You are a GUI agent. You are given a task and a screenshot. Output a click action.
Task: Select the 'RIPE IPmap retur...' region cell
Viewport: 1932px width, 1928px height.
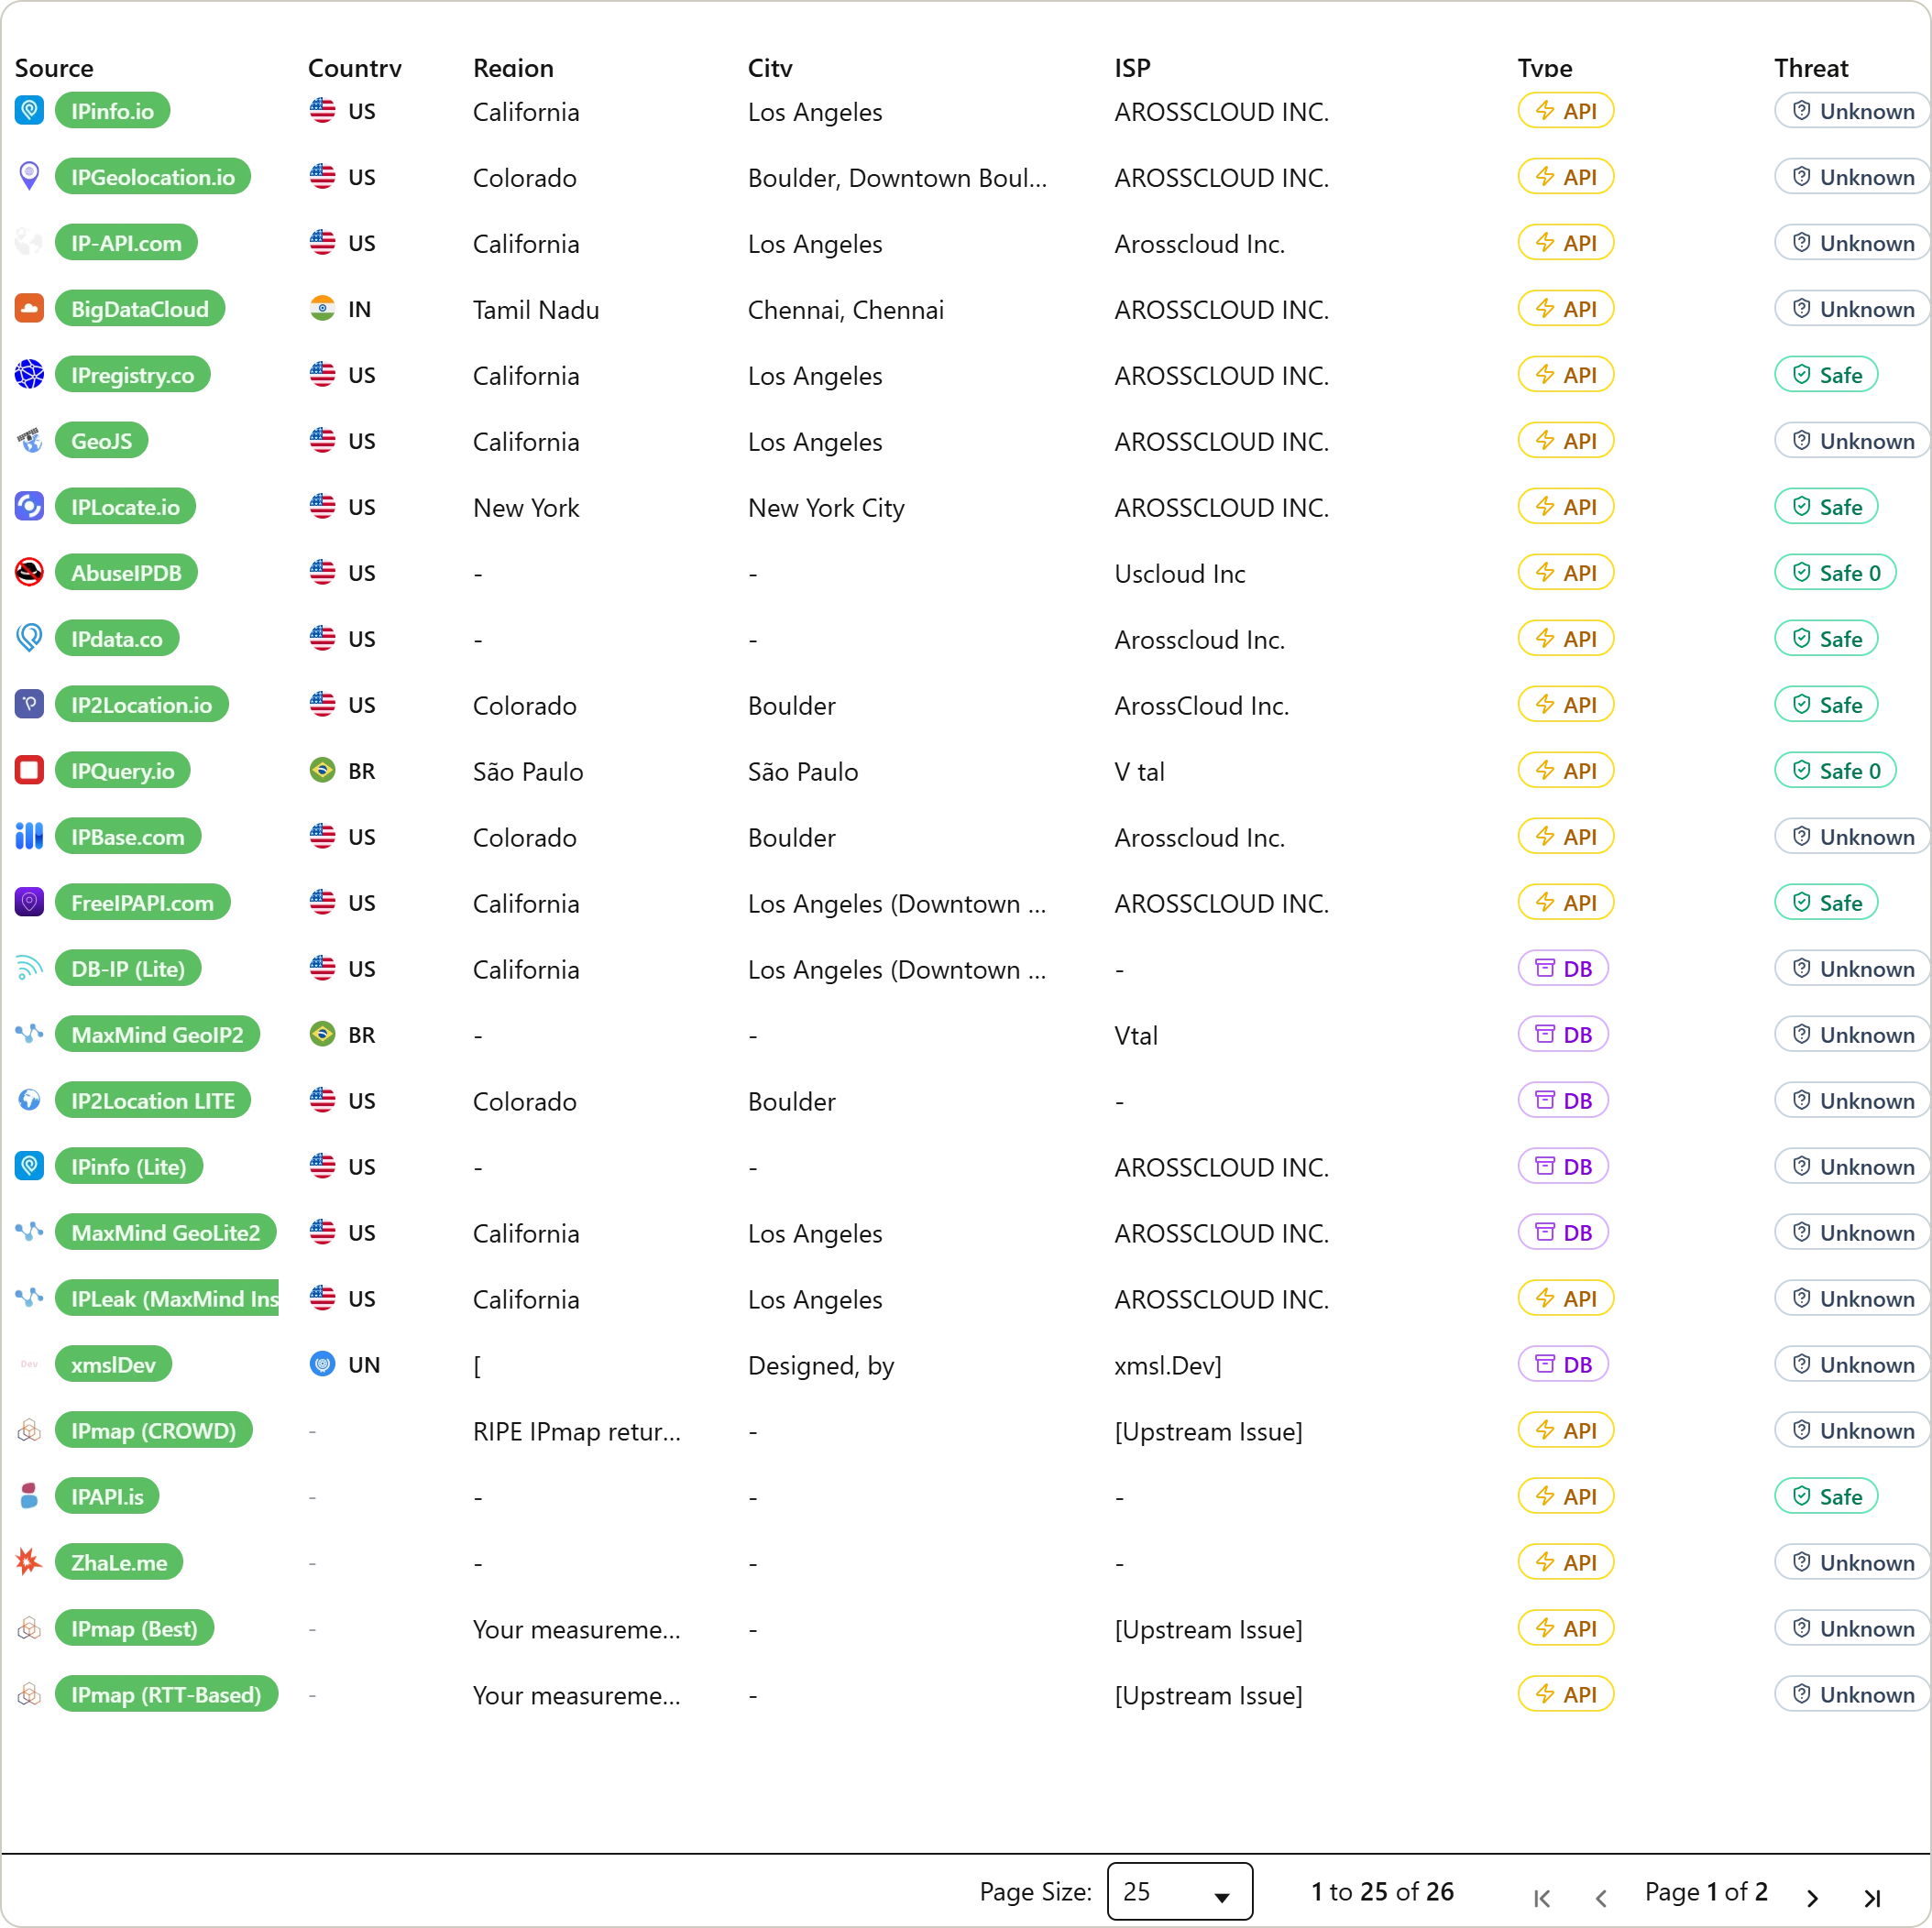tap(577, 1432)
